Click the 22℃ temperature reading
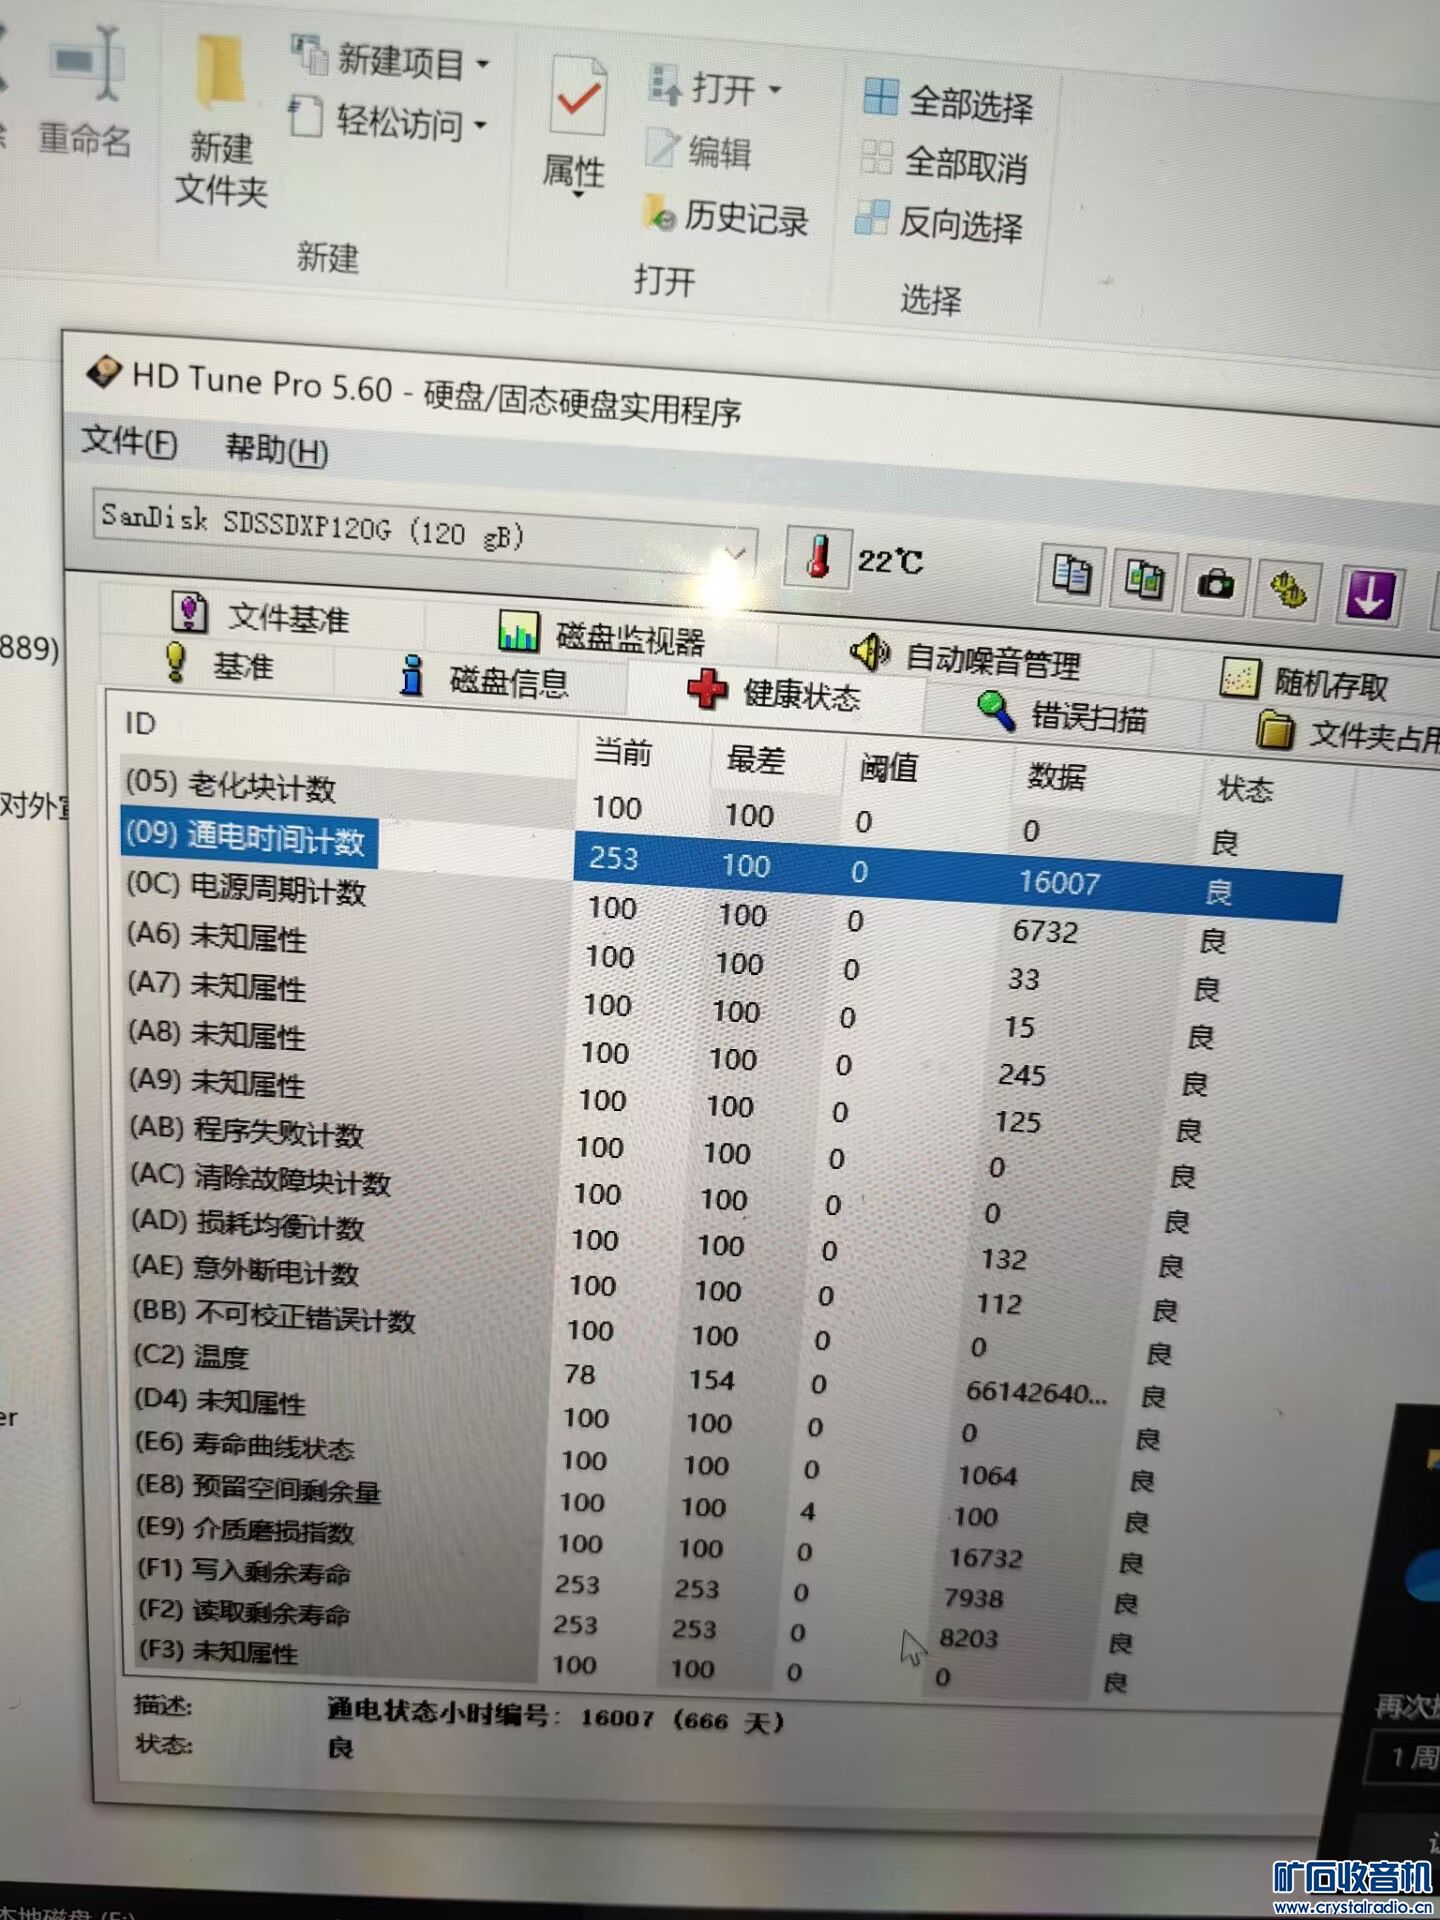 [890, 561]
